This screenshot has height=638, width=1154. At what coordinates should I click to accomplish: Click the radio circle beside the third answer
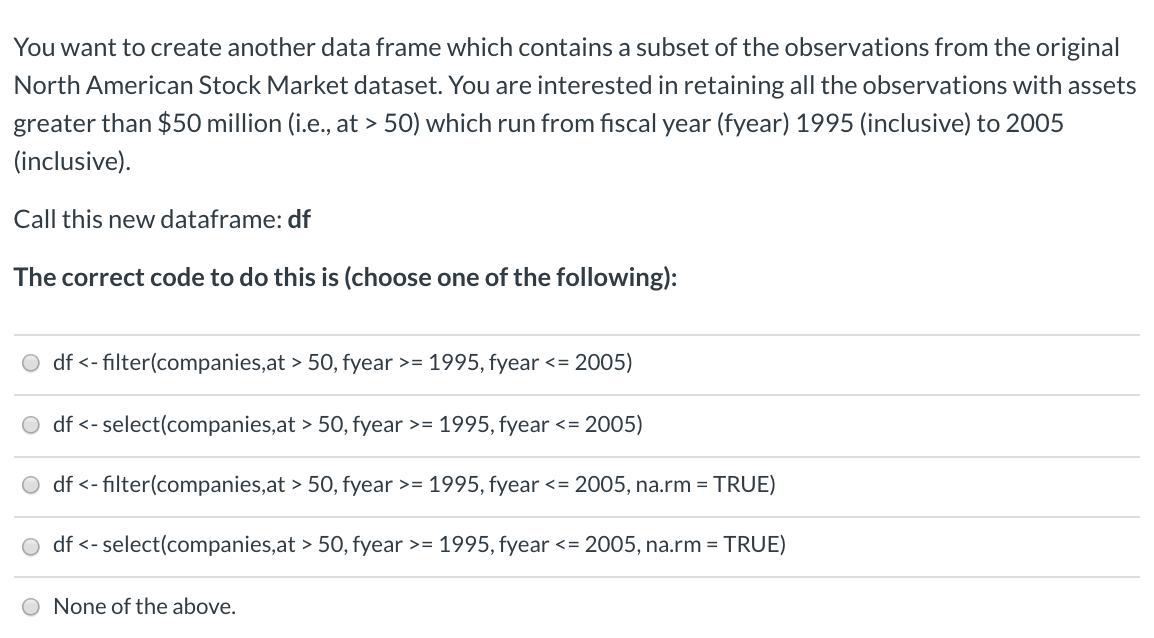pyautogui.click(x=30, y=484)
